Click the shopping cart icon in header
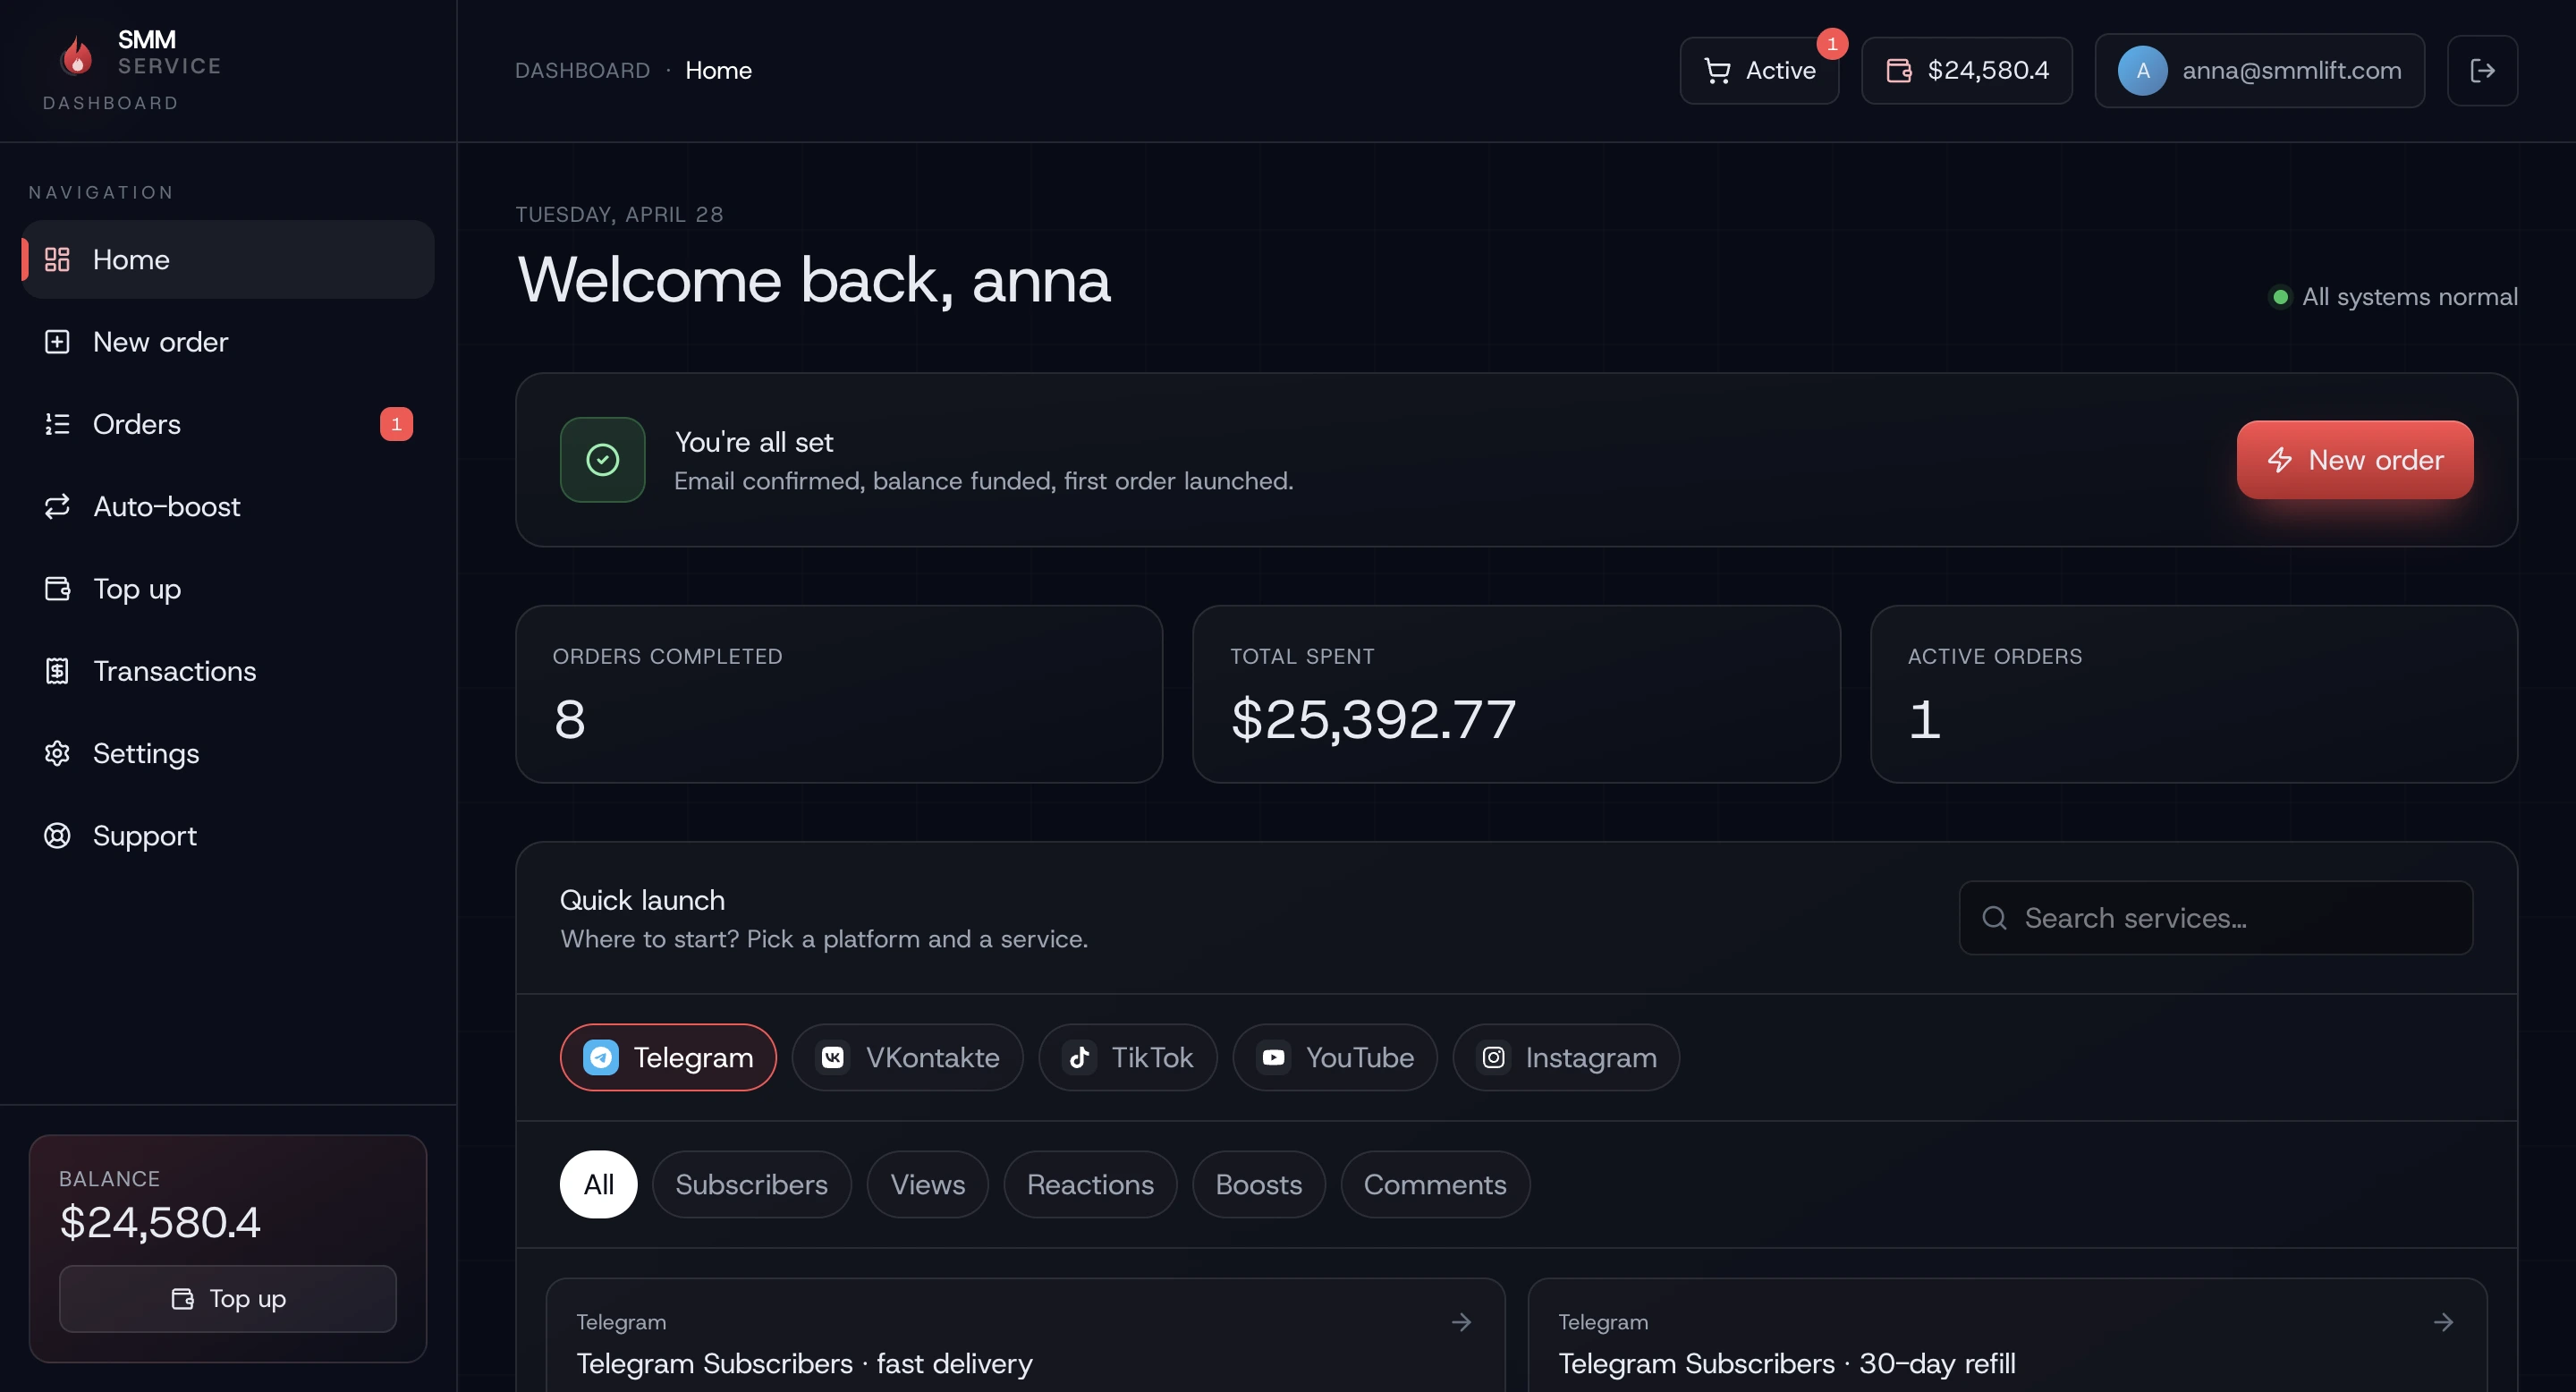 pos(1717,71)
